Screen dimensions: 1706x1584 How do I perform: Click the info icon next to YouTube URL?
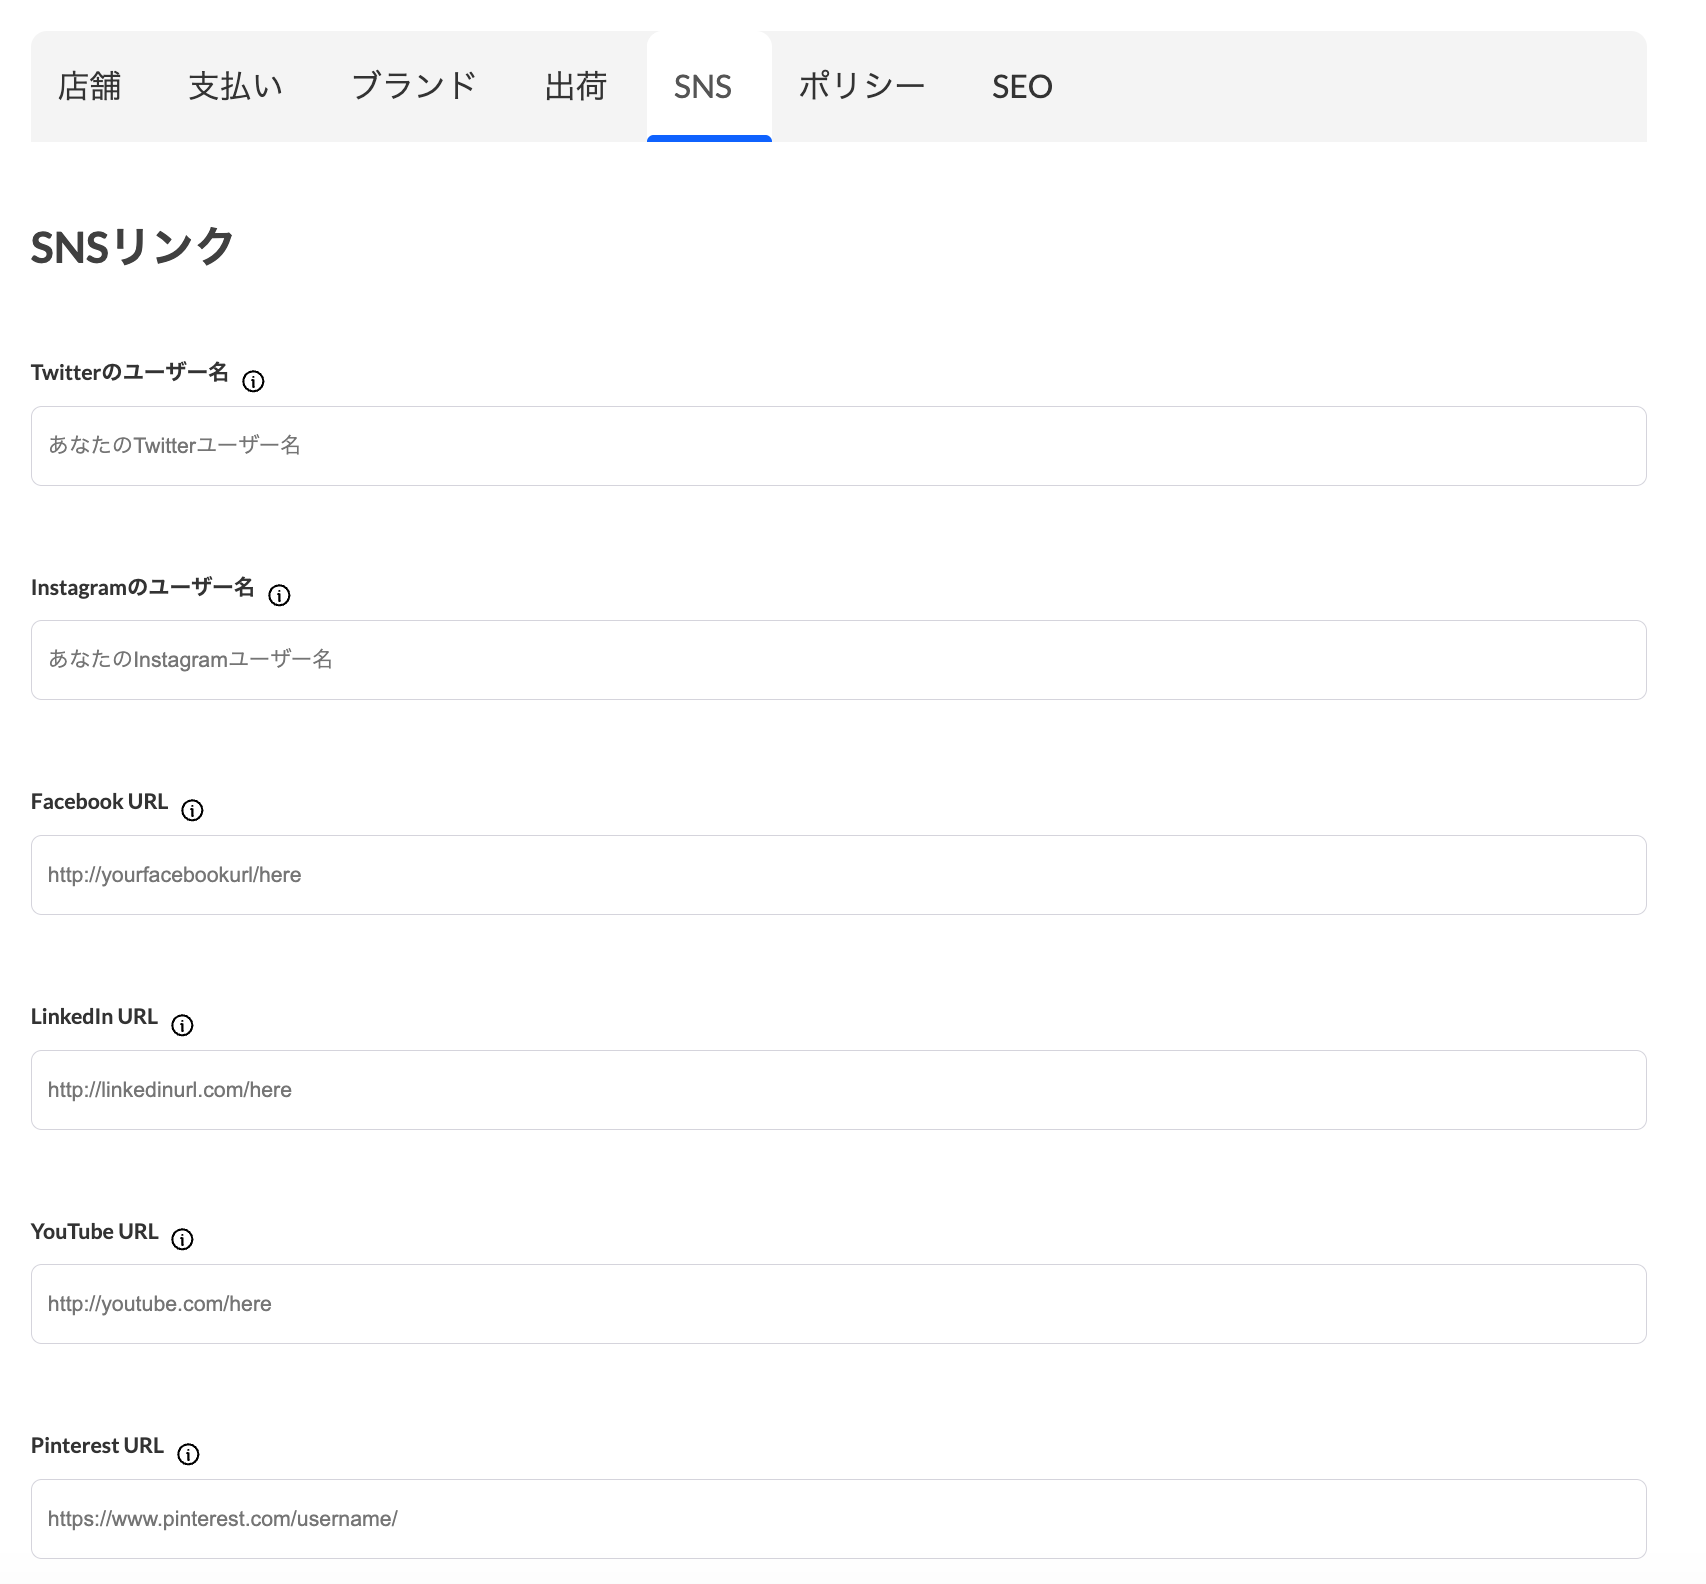tap(182, 1239)
